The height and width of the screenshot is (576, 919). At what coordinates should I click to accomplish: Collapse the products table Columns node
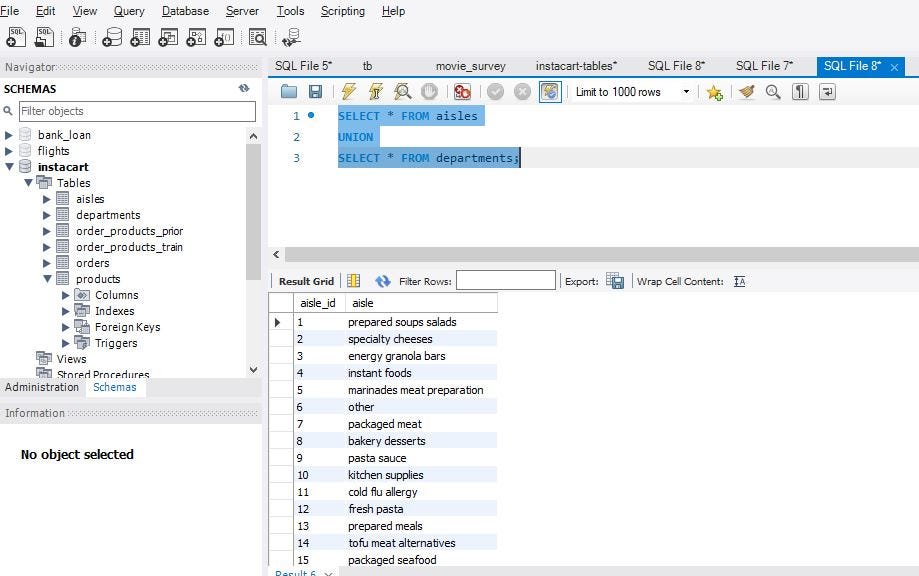(68, 295)
